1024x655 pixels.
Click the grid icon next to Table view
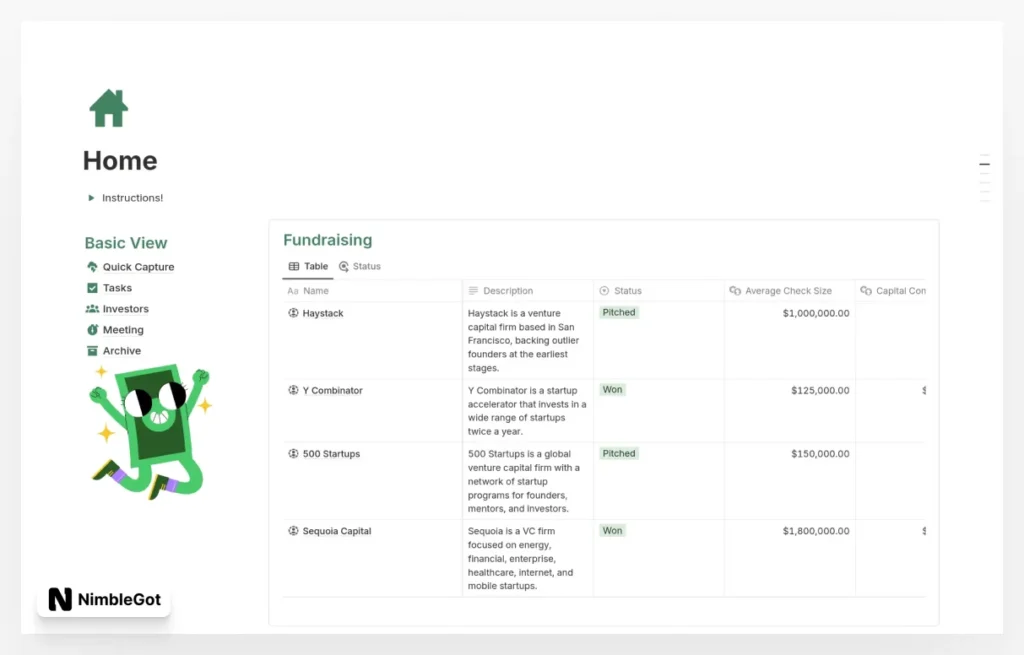(x=294, y=266)
